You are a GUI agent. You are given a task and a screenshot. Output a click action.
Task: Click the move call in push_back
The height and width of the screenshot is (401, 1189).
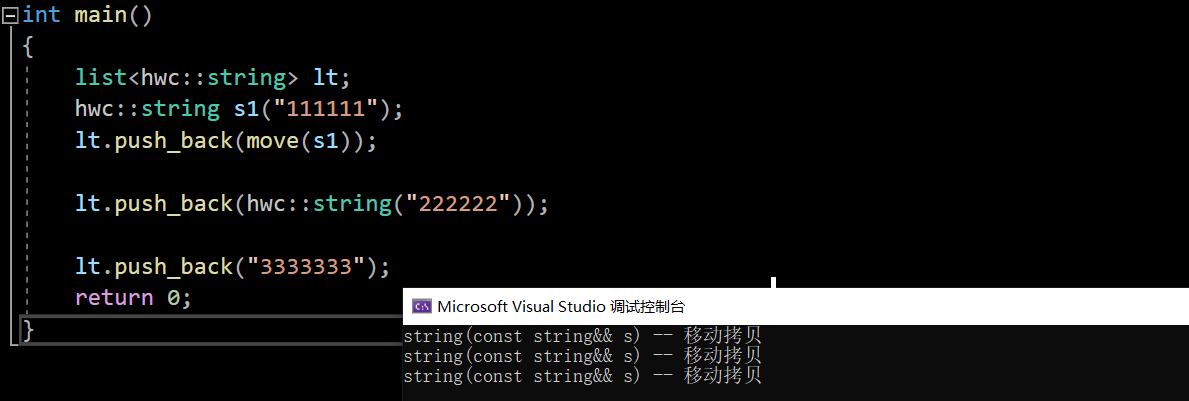(x=273, y=140)
